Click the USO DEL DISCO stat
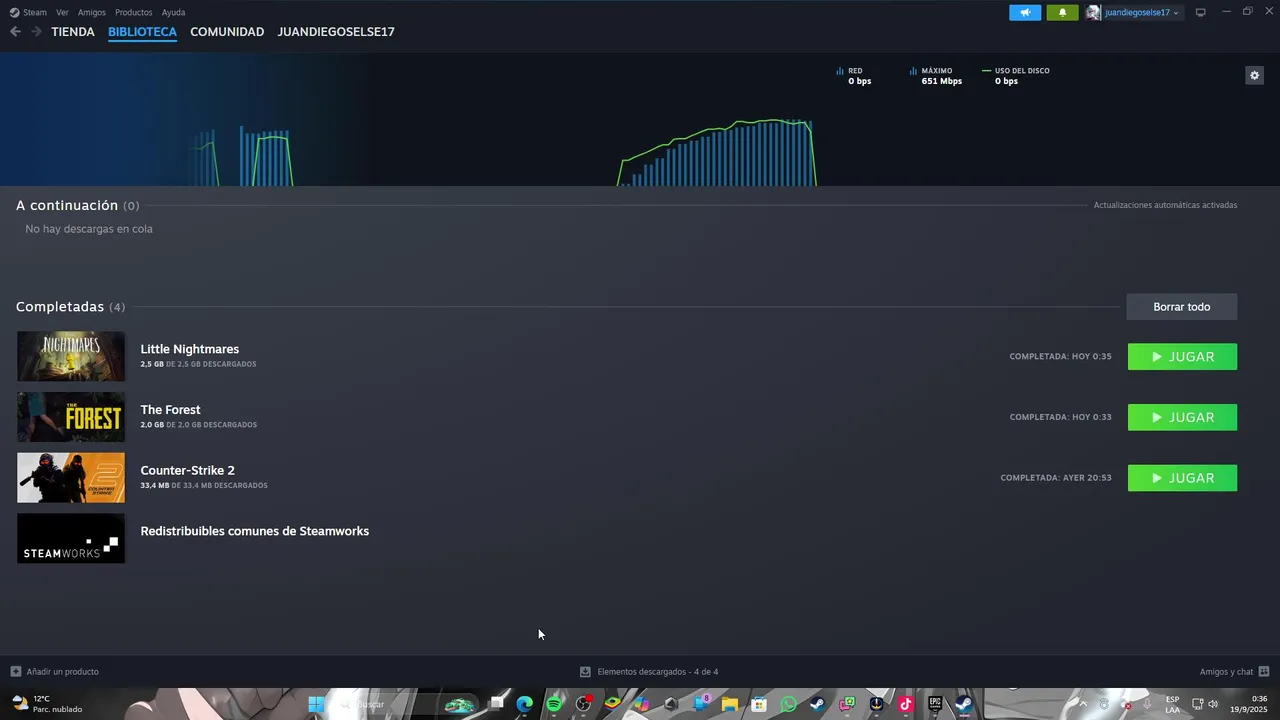This screenshot has height=720, width=1280. [x=1016, y=76]
